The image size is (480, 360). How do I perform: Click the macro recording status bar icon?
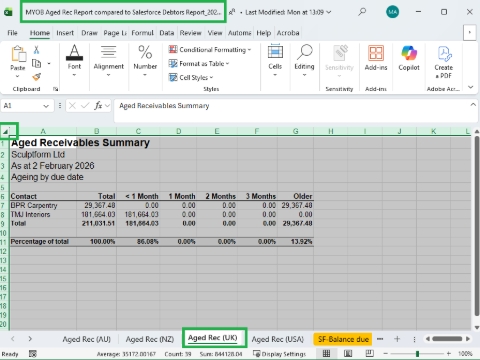(x=33, y=354)
